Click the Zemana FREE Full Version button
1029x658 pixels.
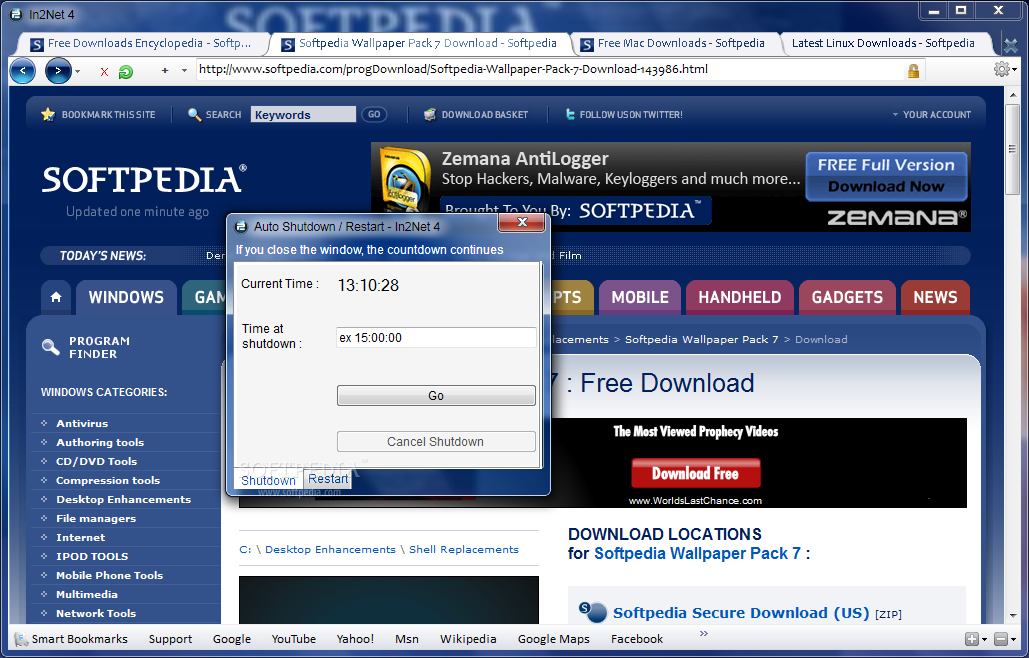click(886, 176)
